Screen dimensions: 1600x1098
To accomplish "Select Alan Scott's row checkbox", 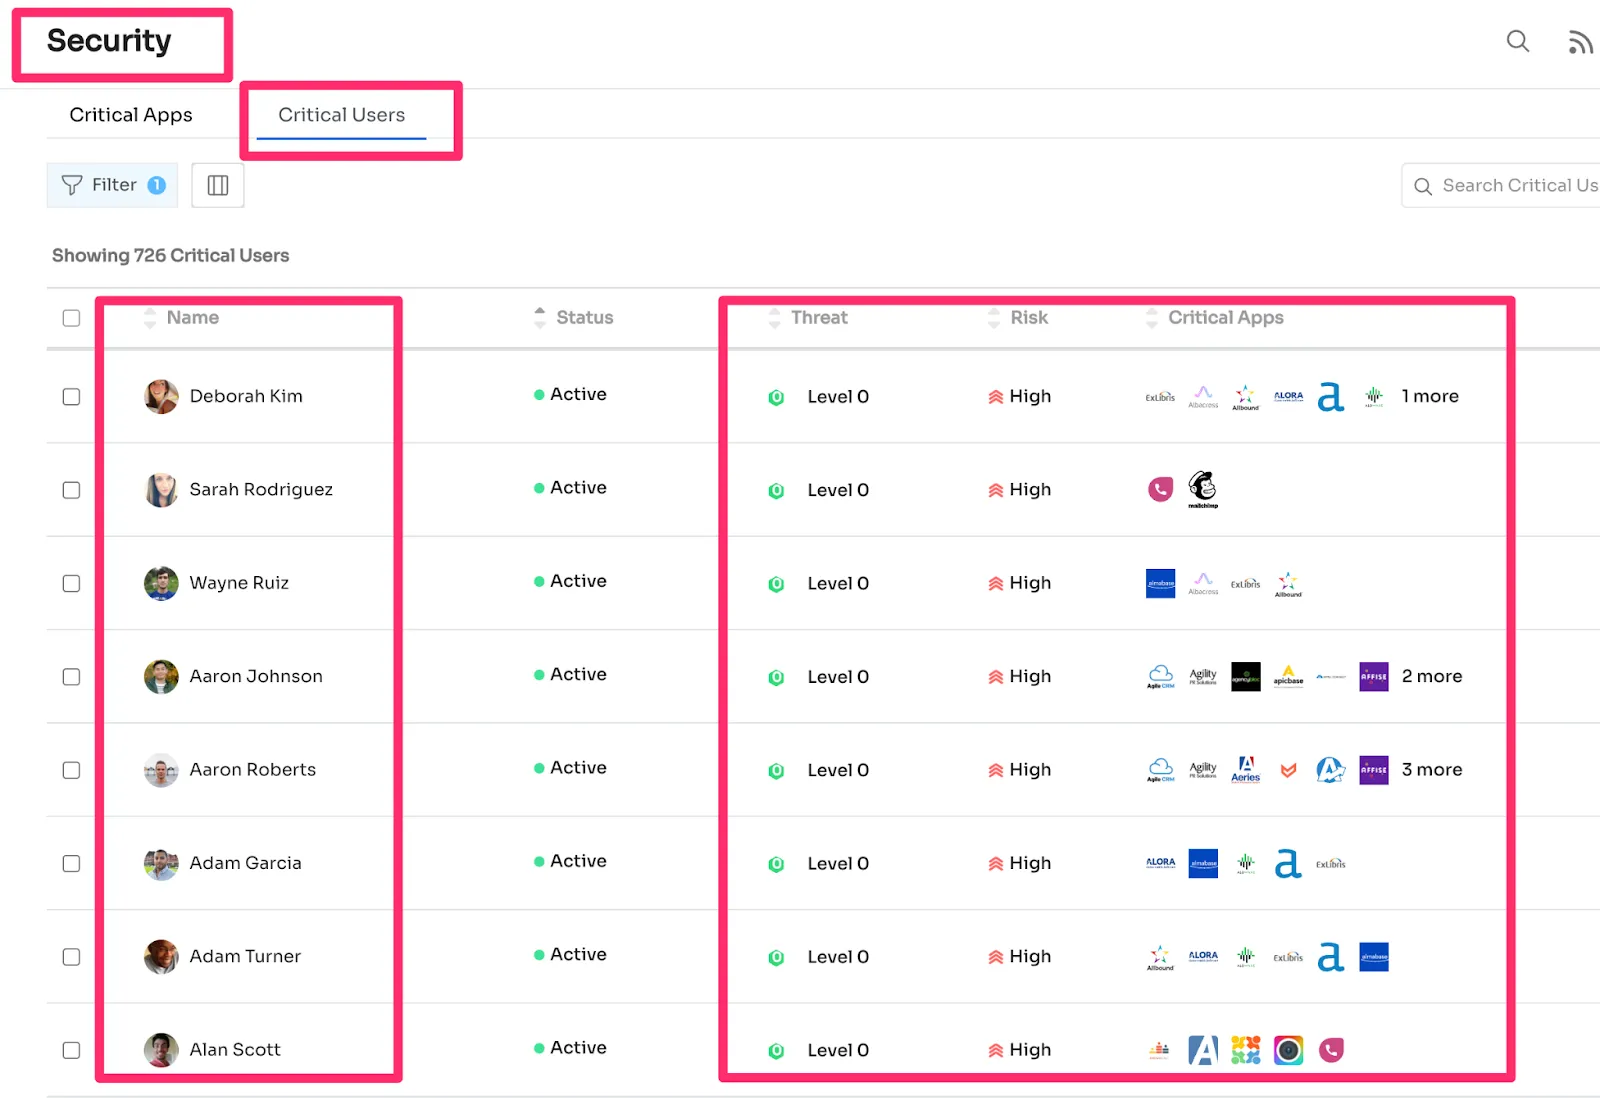I will click(71, 1050).
